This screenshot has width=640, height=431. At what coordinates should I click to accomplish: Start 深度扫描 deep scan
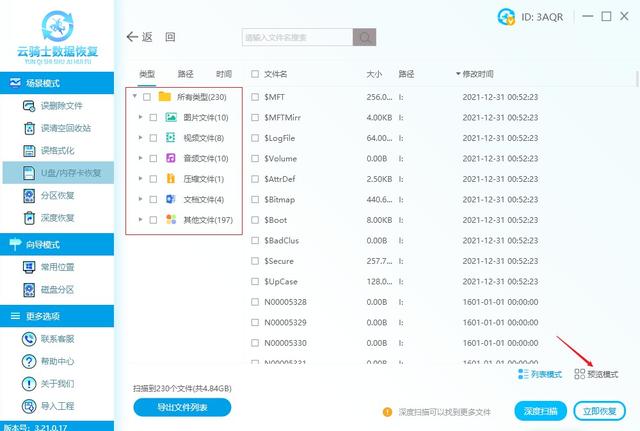coord(540,411)
